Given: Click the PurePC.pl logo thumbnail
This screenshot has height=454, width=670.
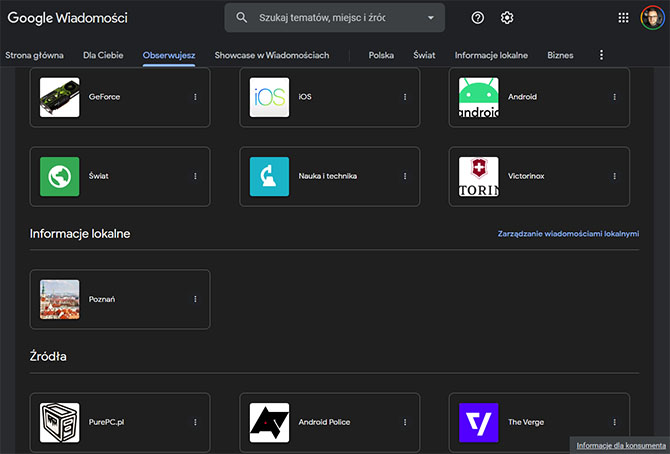Looking at the screenshot, I should [x=59, y=422].
